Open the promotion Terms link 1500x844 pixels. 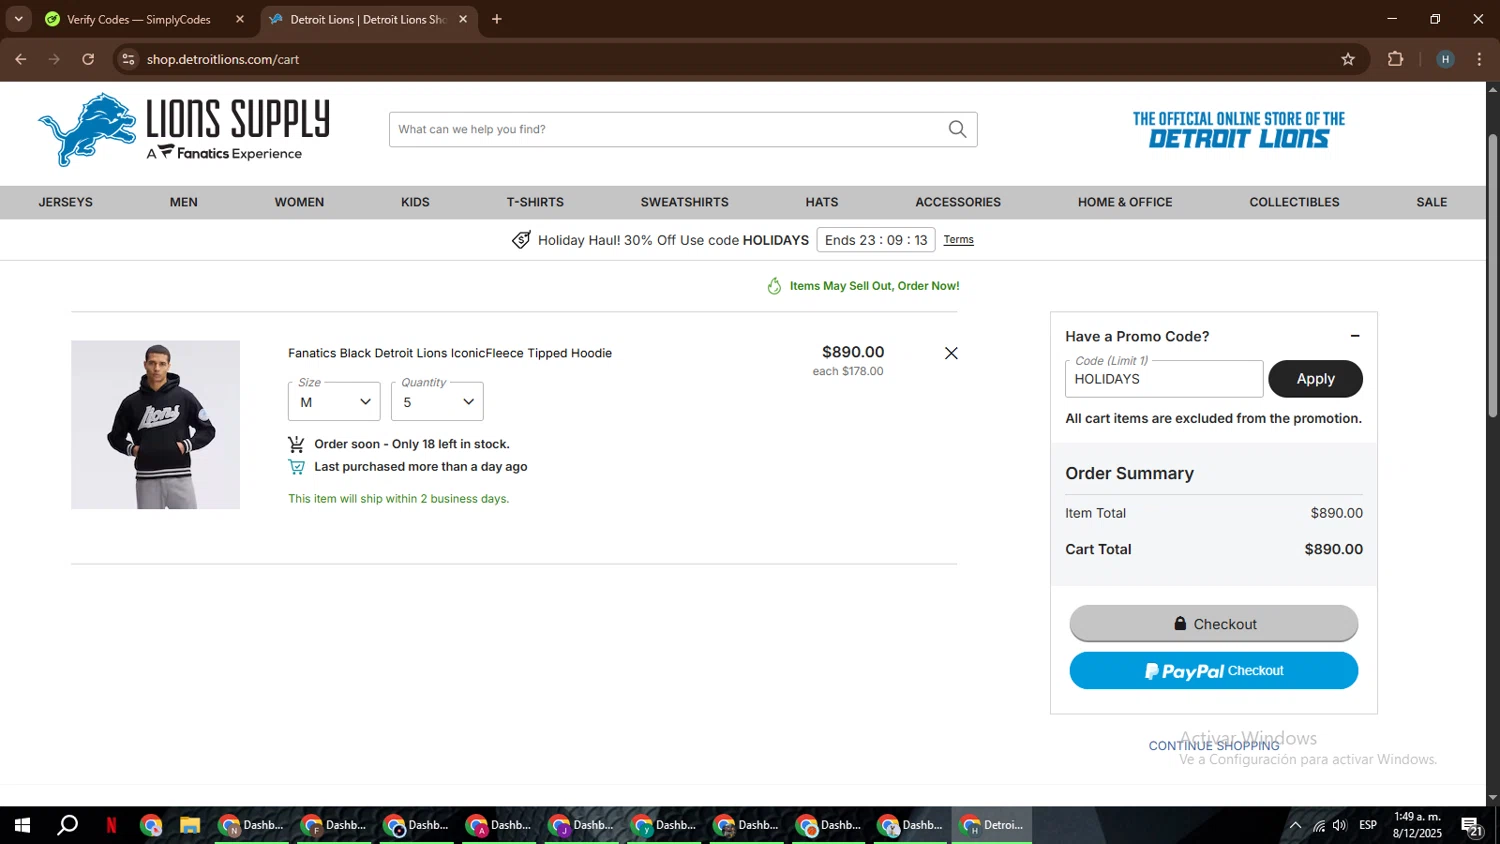click(958, 240)
